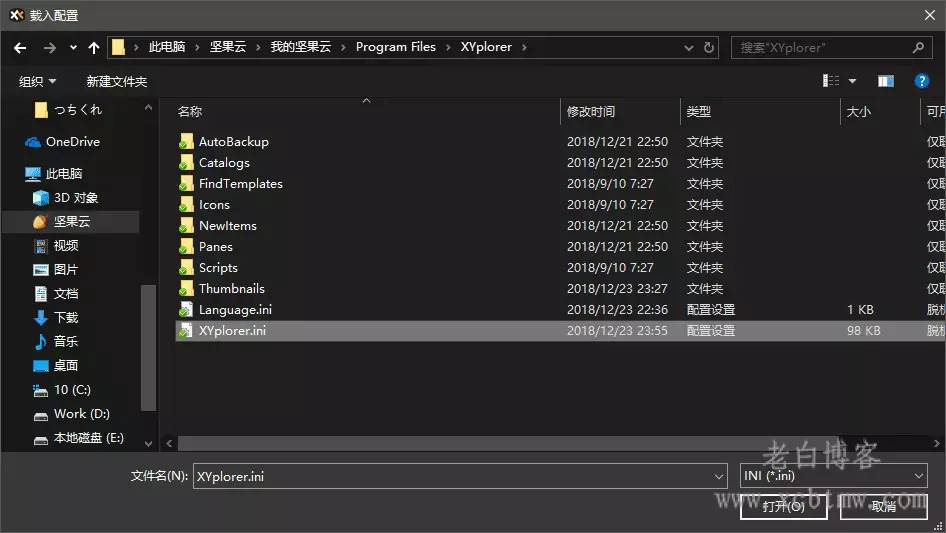Select the FindTemplates folder
The height and width of the screenshot is (533, 946).
241,184
